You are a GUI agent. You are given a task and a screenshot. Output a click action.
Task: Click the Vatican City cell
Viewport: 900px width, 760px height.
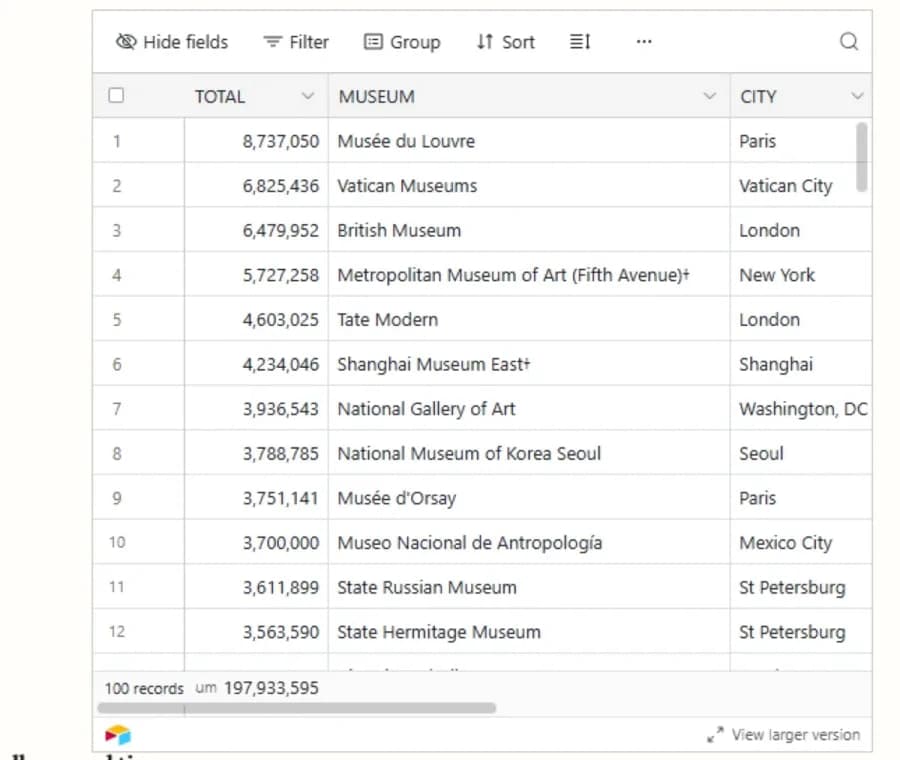tap(801, 185)
